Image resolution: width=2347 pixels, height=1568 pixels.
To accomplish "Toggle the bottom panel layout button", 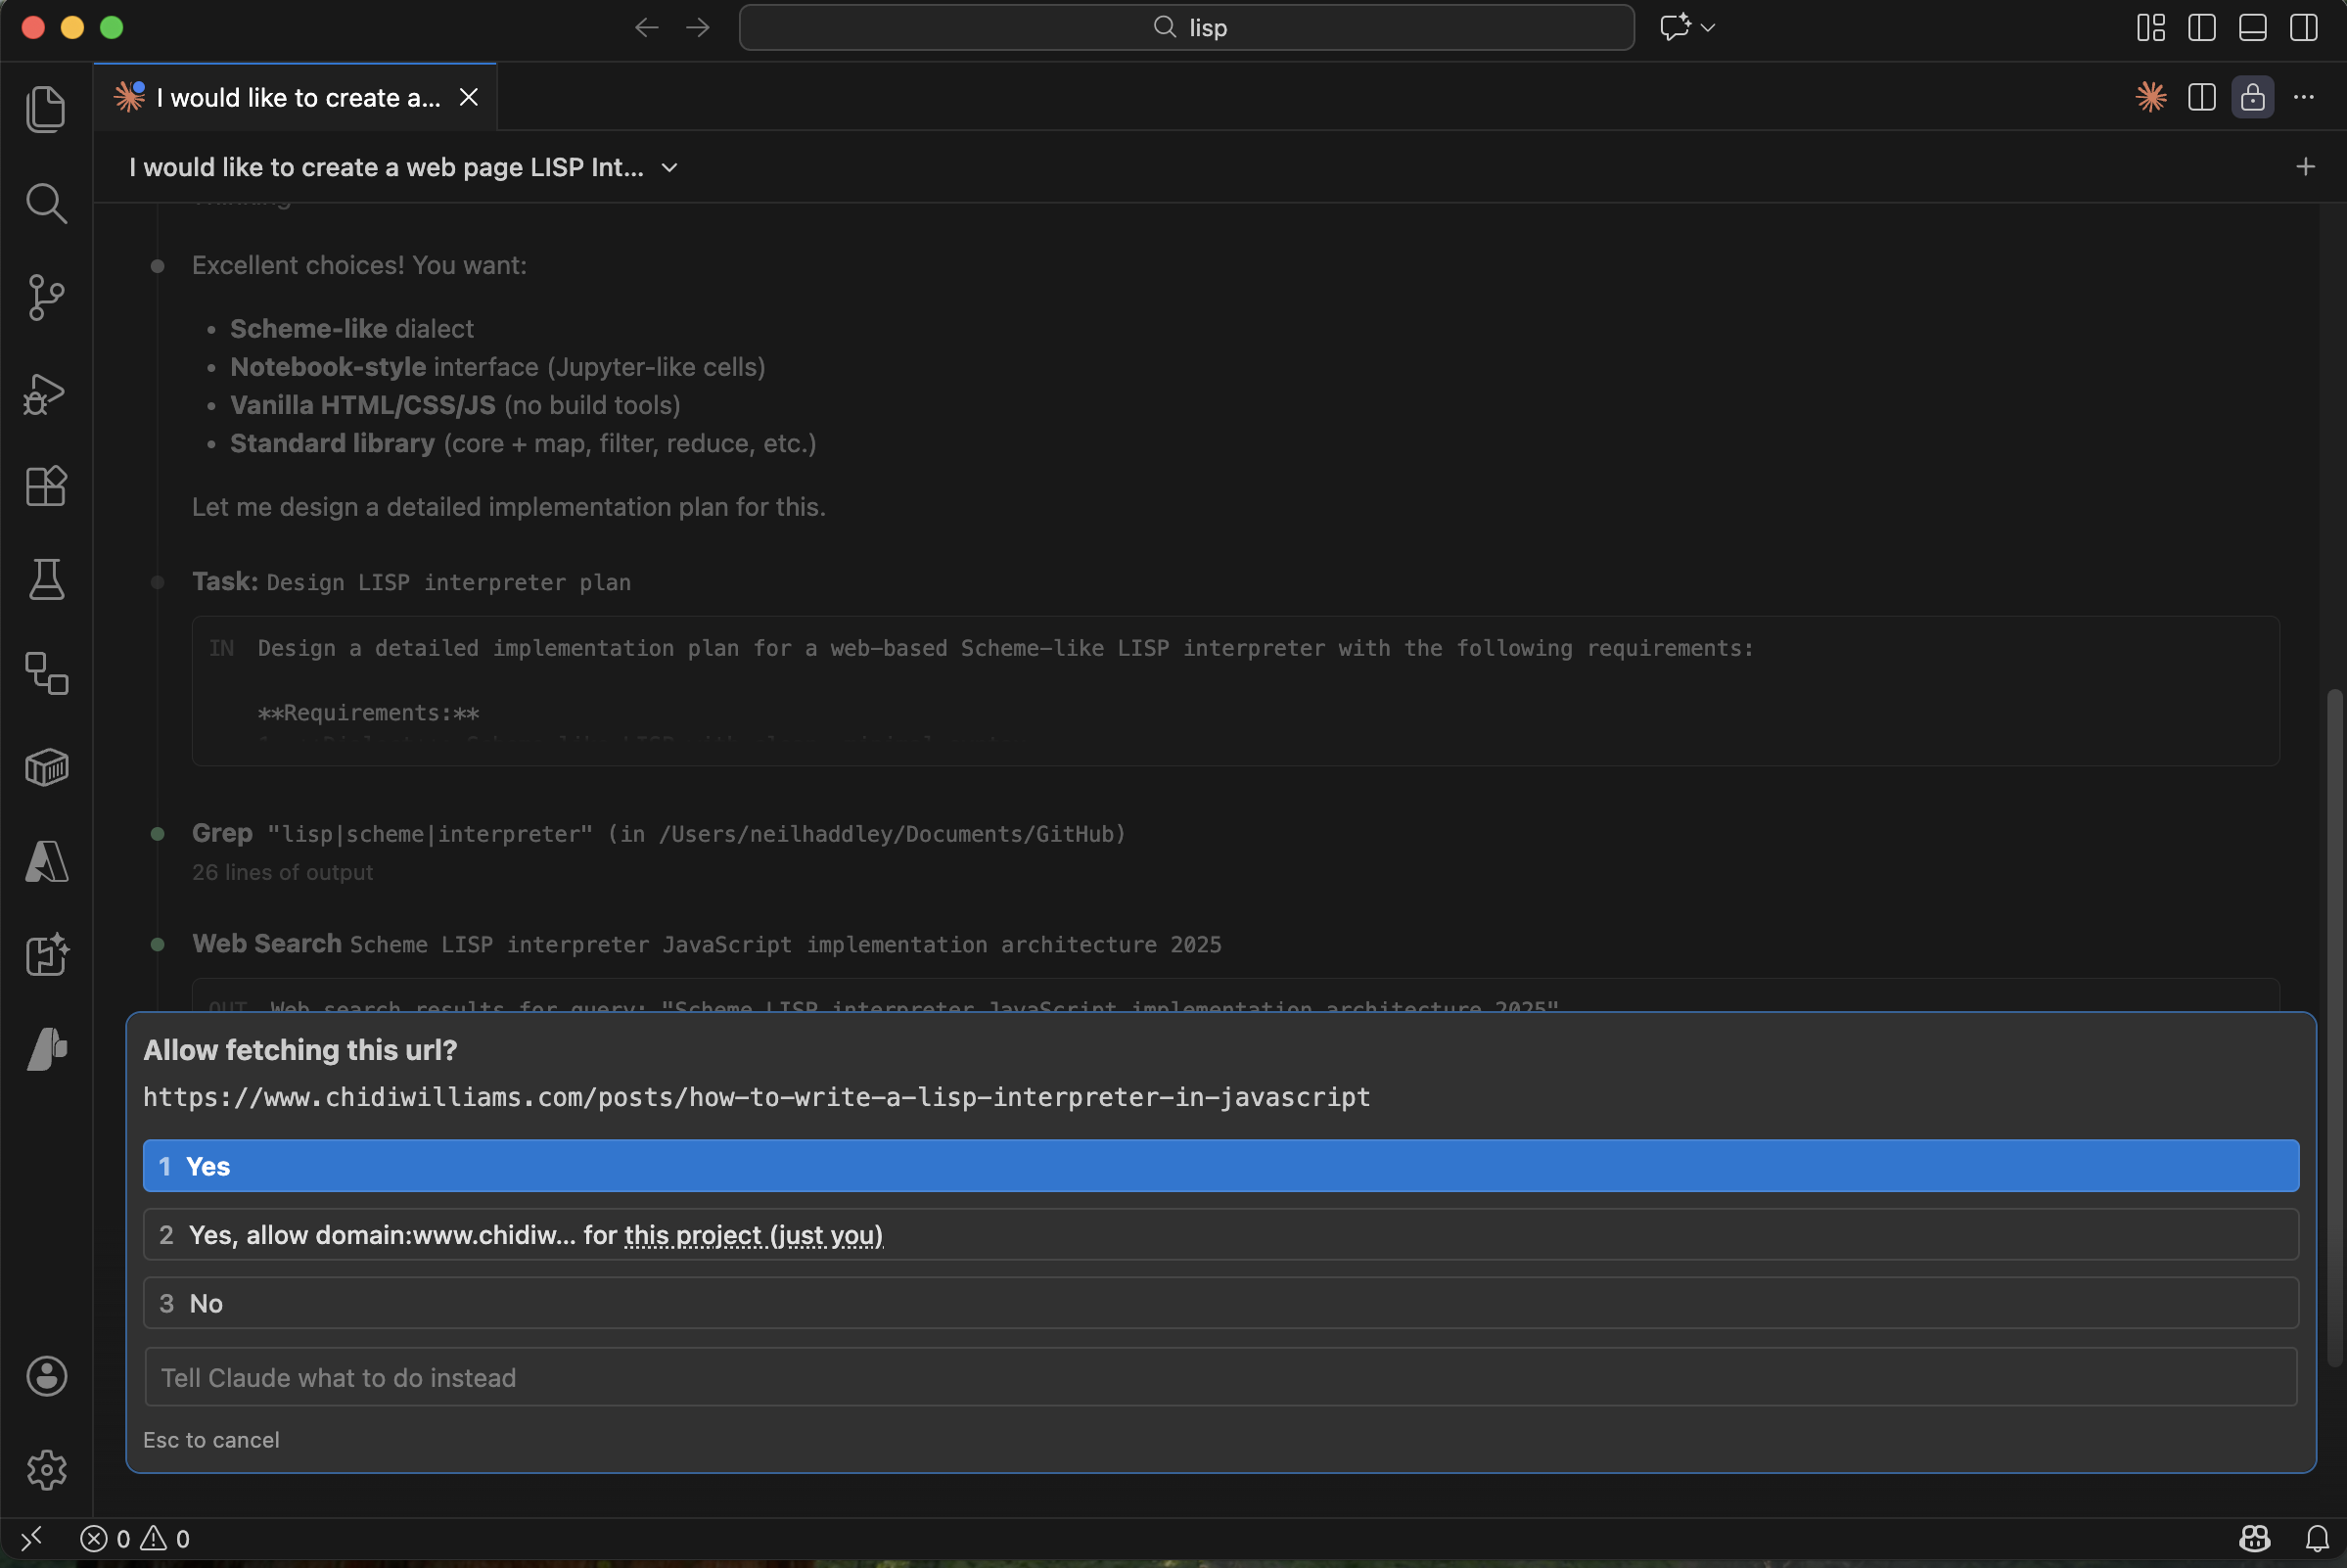I will tap(2252, 27).
